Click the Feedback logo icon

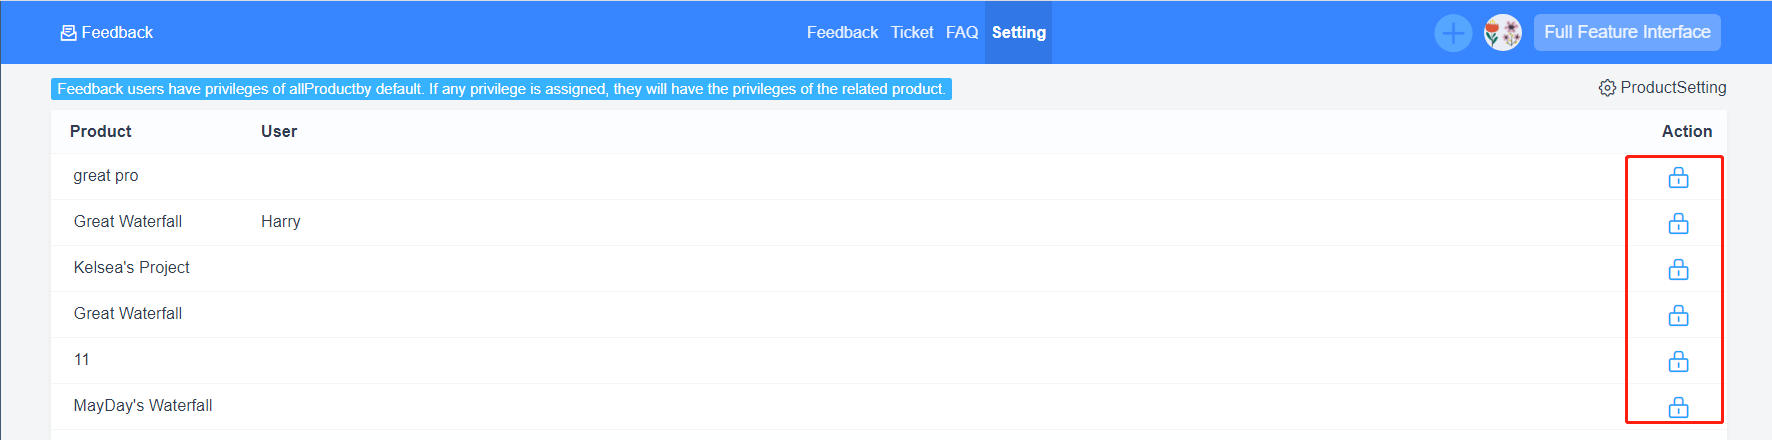tap(68, 33)
